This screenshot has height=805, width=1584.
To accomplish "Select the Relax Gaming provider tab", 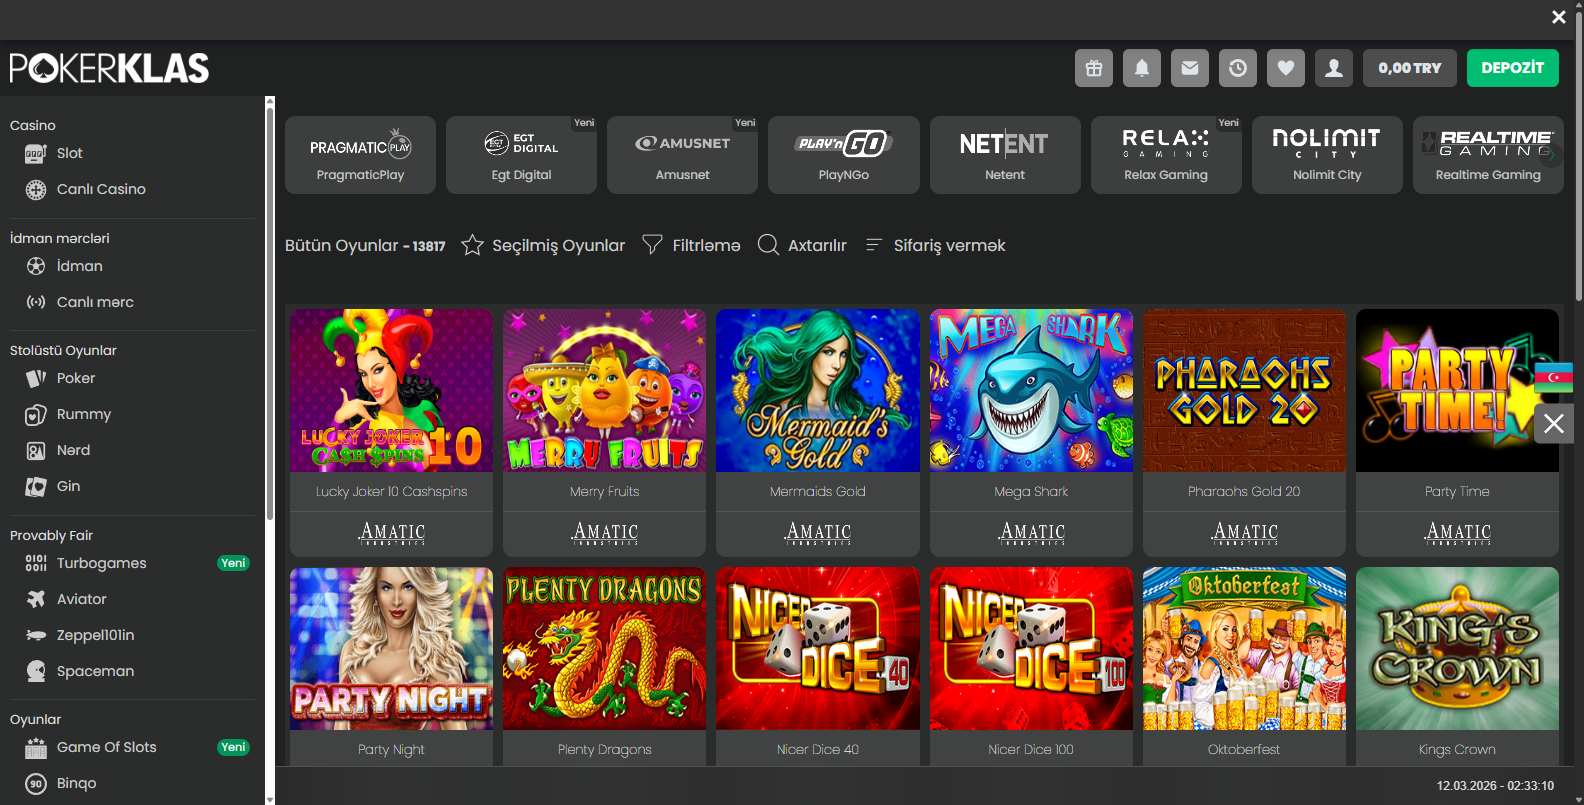I will [x=1166, y=155].
